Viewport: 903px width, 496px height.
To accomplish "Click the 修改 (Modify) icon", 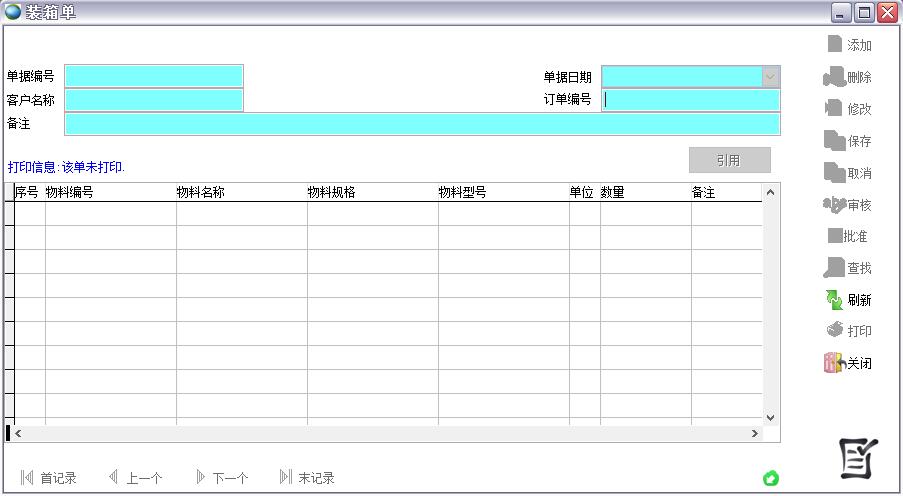I will click(834, 108).
